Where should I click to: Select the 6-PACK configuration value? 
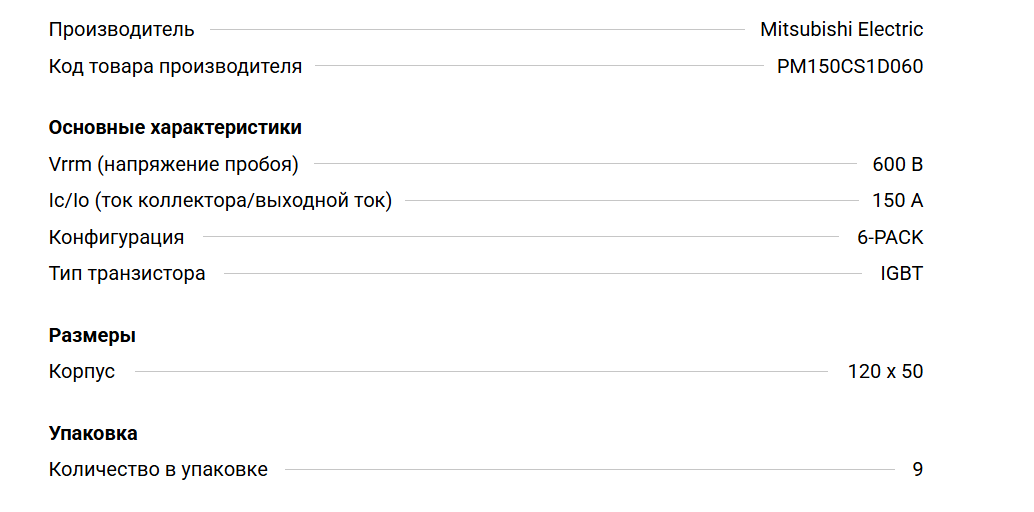pyautogui.click(x=890, y=238)
